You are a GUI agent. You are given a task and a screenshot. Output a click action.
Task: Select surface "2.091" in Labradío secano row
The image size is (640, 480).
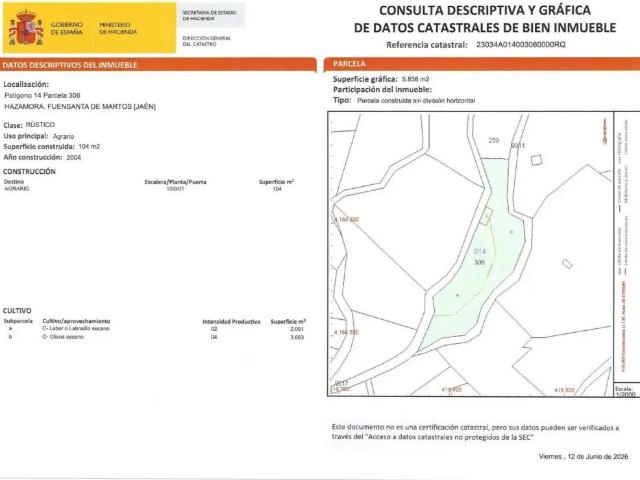(297, 329)
